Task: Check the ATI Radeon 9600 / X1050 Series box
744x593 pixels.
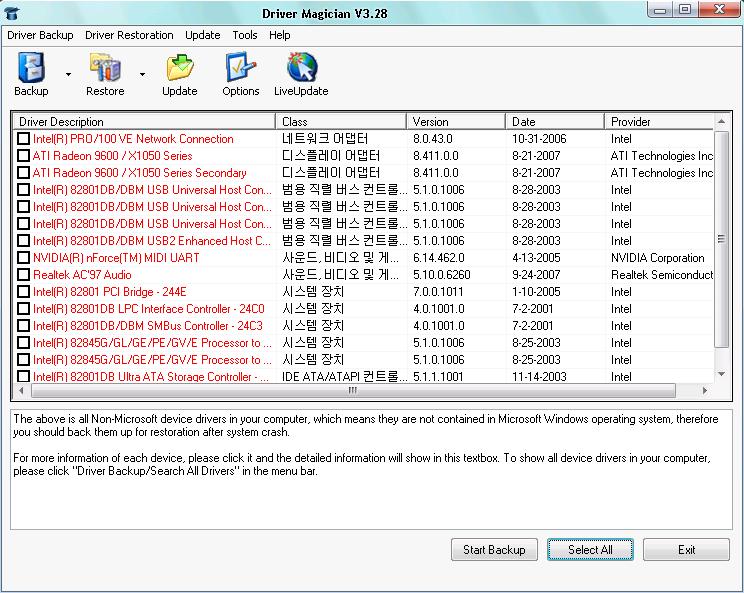Action: [23, 156]
